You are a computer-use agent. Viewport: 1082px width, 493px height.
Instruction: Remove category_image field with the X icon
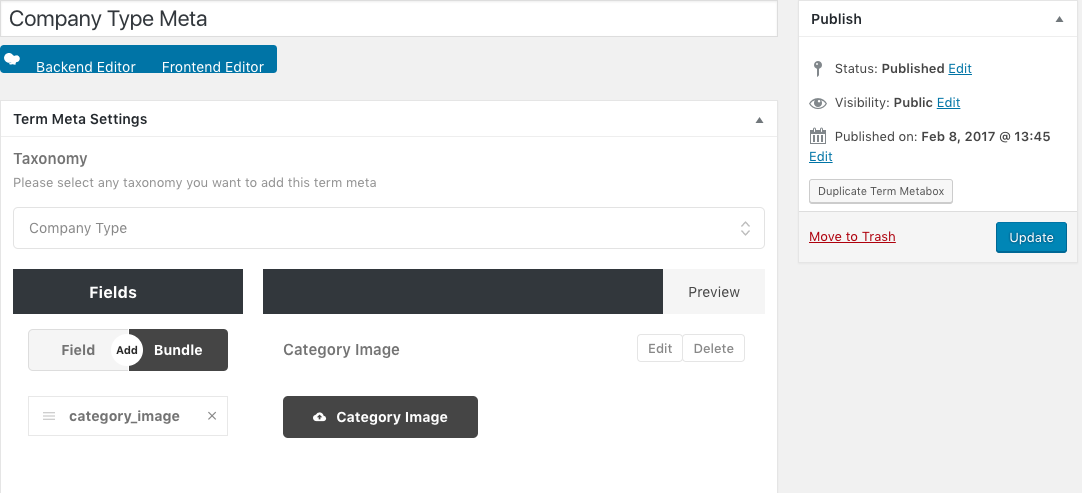(x=212, y=416)
